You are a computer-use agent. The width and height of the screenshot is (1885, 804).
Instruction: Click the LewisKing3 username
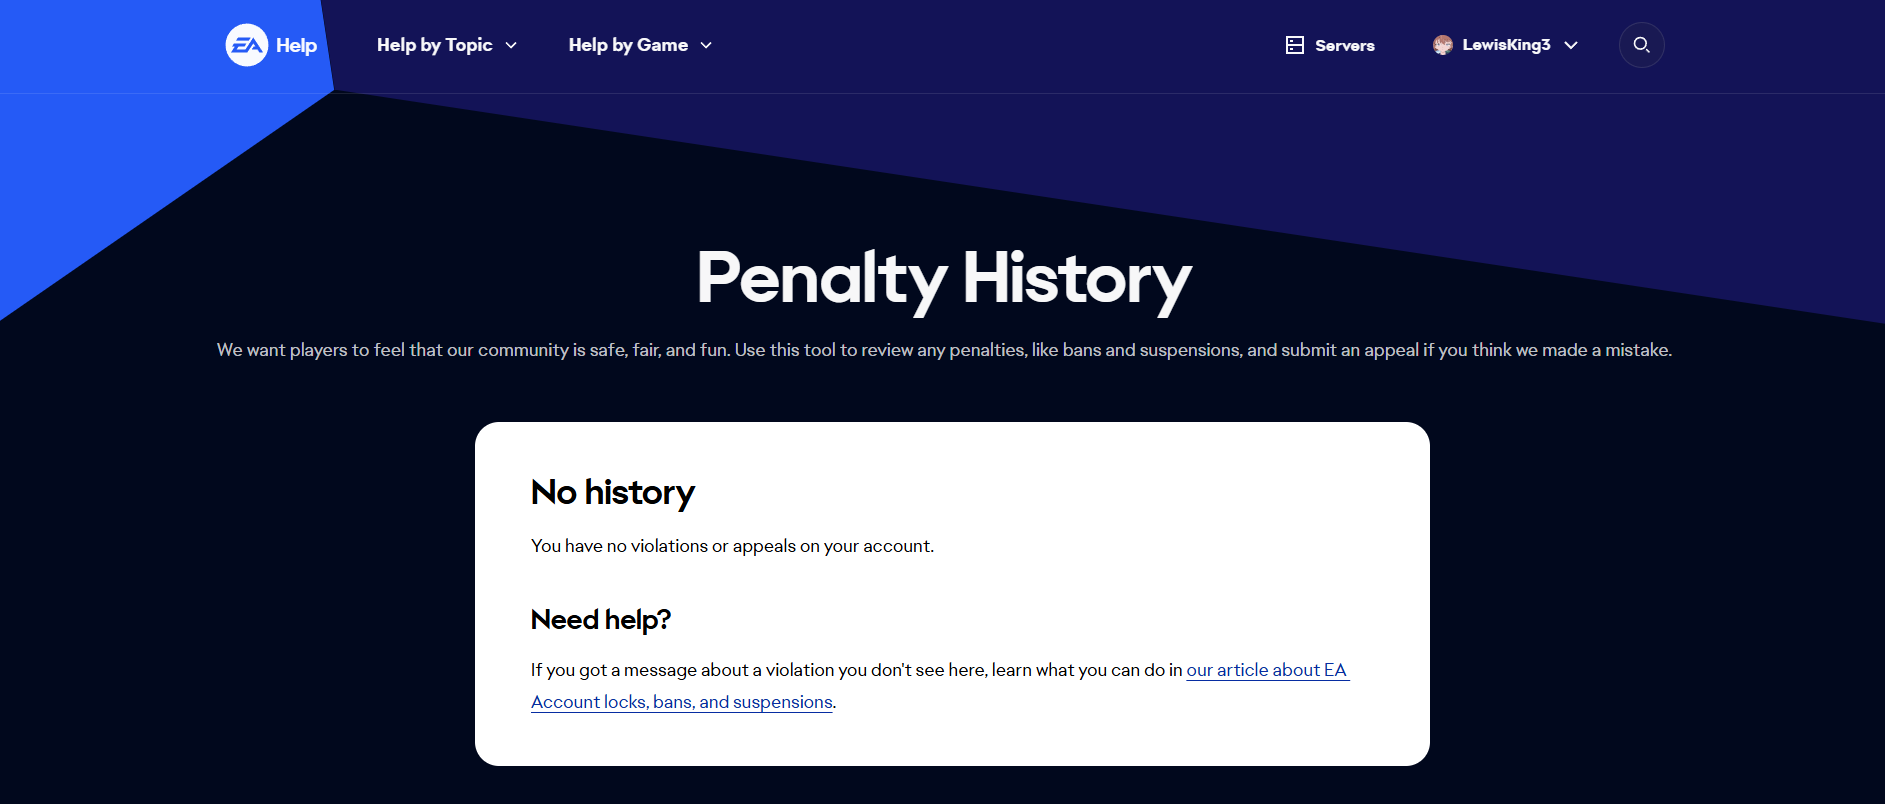[1506, 45]
